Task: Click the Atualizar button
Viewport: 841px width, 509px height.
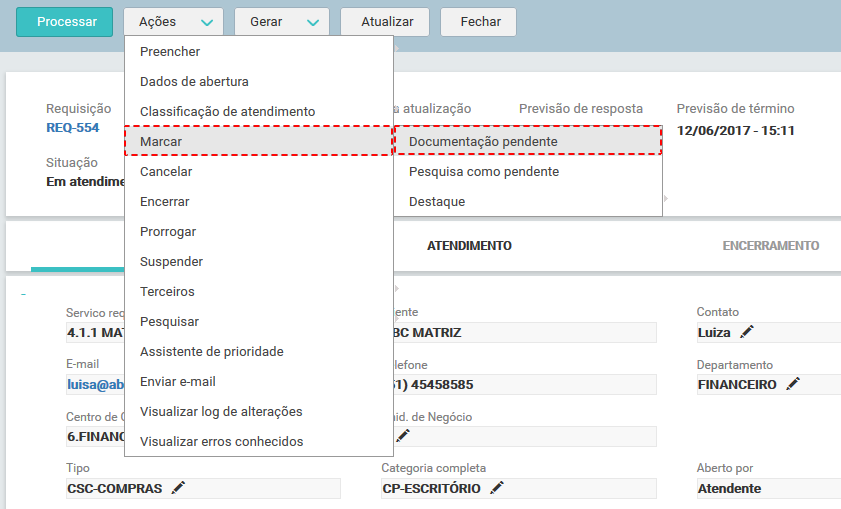Action: click(385, 22)
